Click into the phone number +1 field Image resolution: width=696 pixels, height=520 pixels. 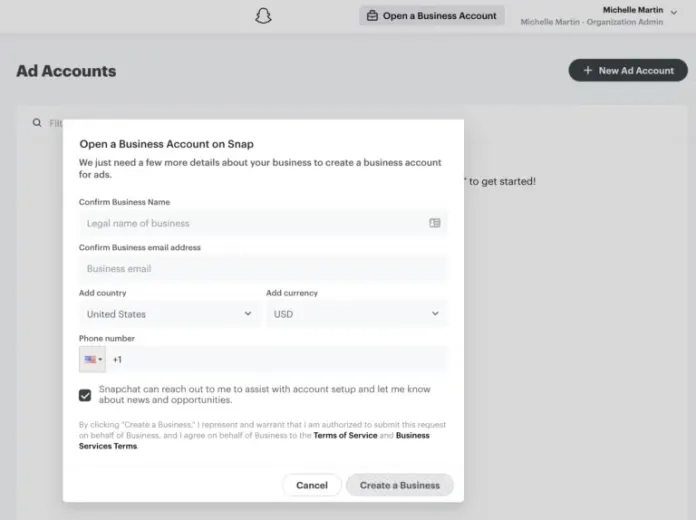(277, 359)
